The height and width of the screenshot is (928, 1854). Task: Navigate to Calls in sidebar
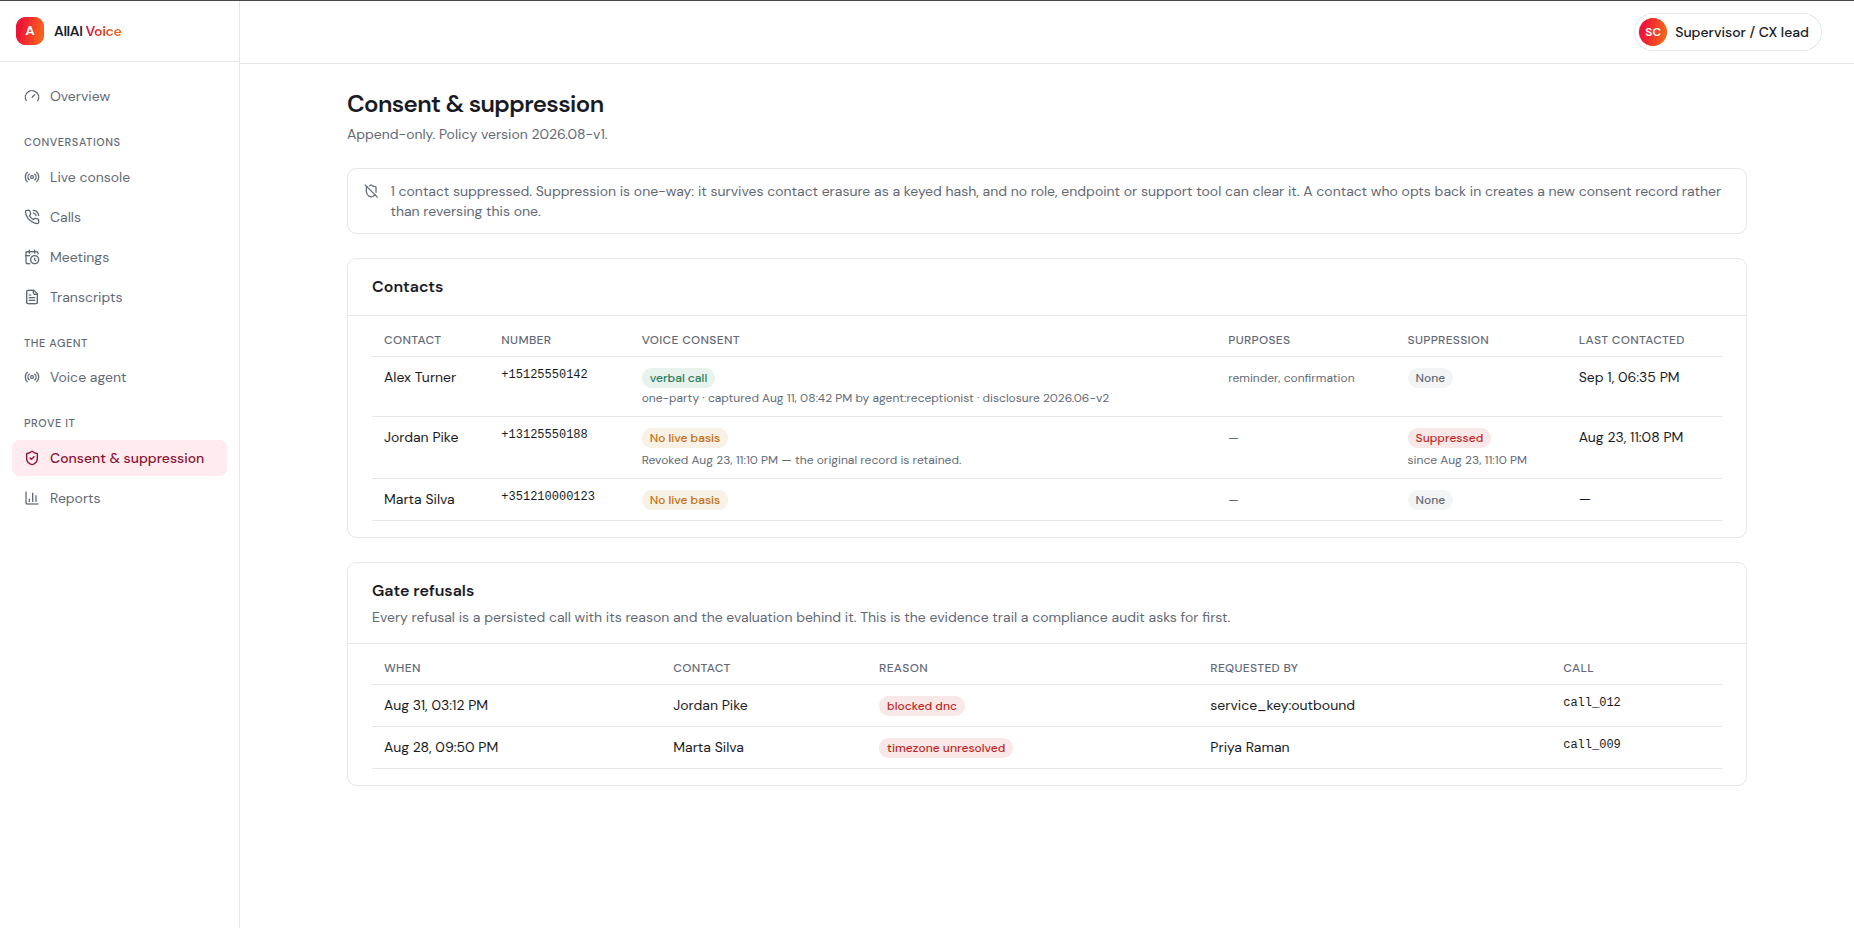pyautogui.click(x=120, y=217)
